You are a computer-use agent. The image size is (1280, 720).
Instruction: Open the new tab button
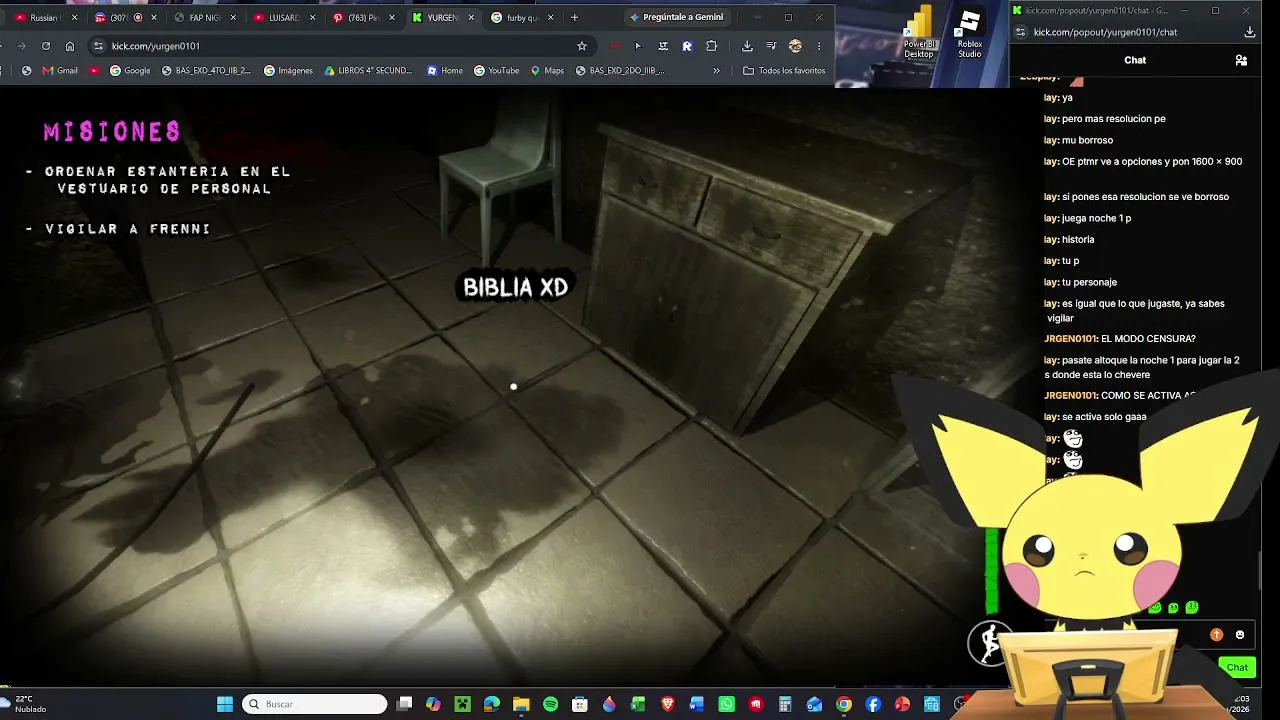(574, 17)
